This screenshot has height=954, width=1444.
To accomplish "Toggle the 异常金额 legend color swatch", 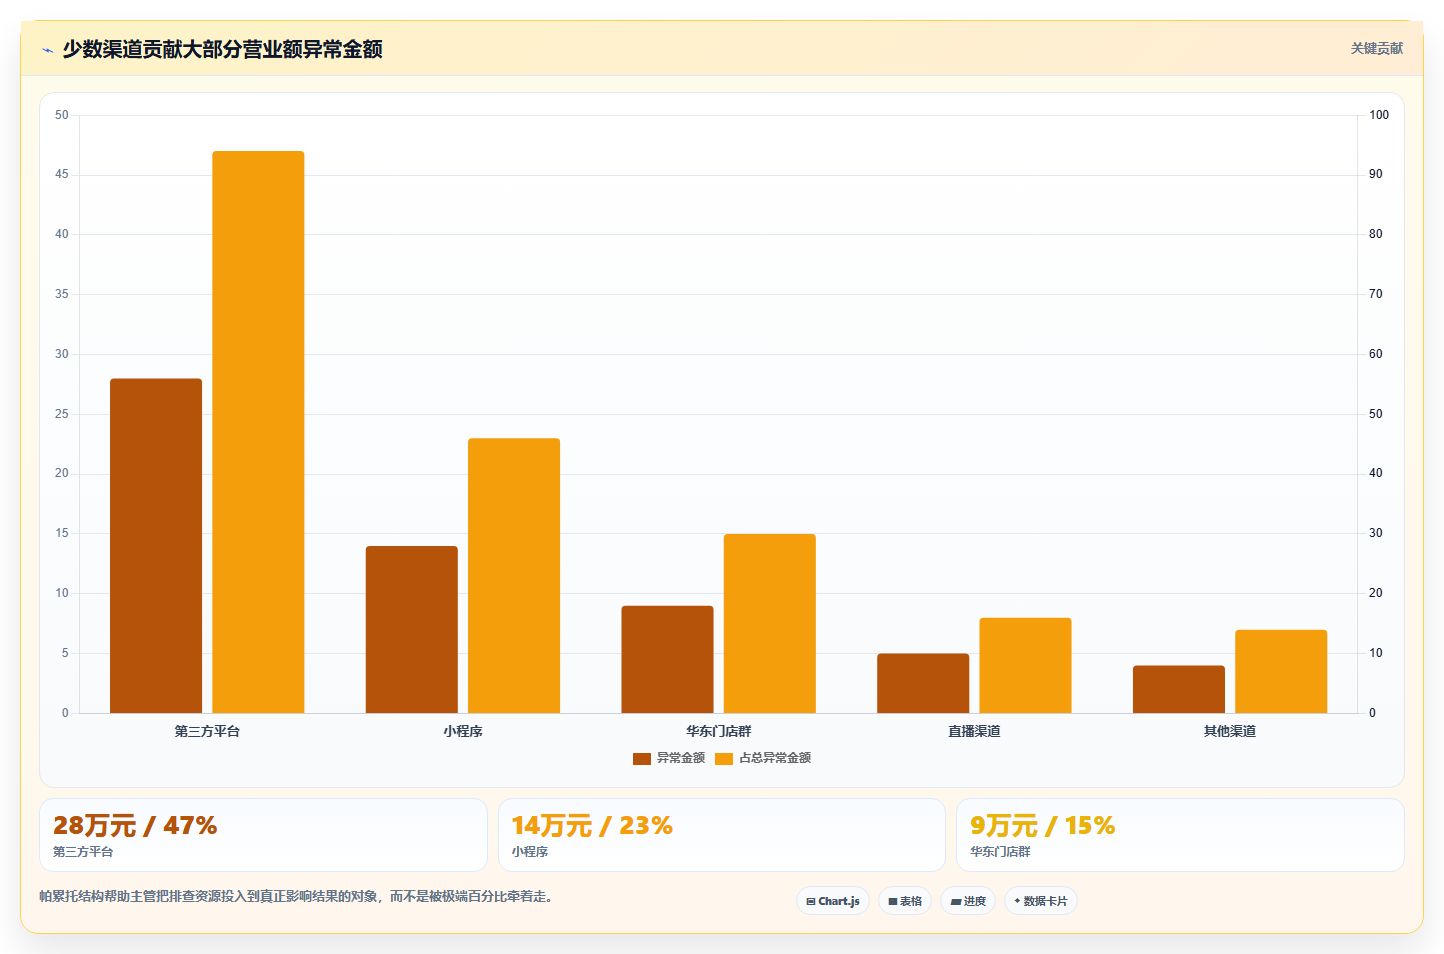I will (642, 759).
